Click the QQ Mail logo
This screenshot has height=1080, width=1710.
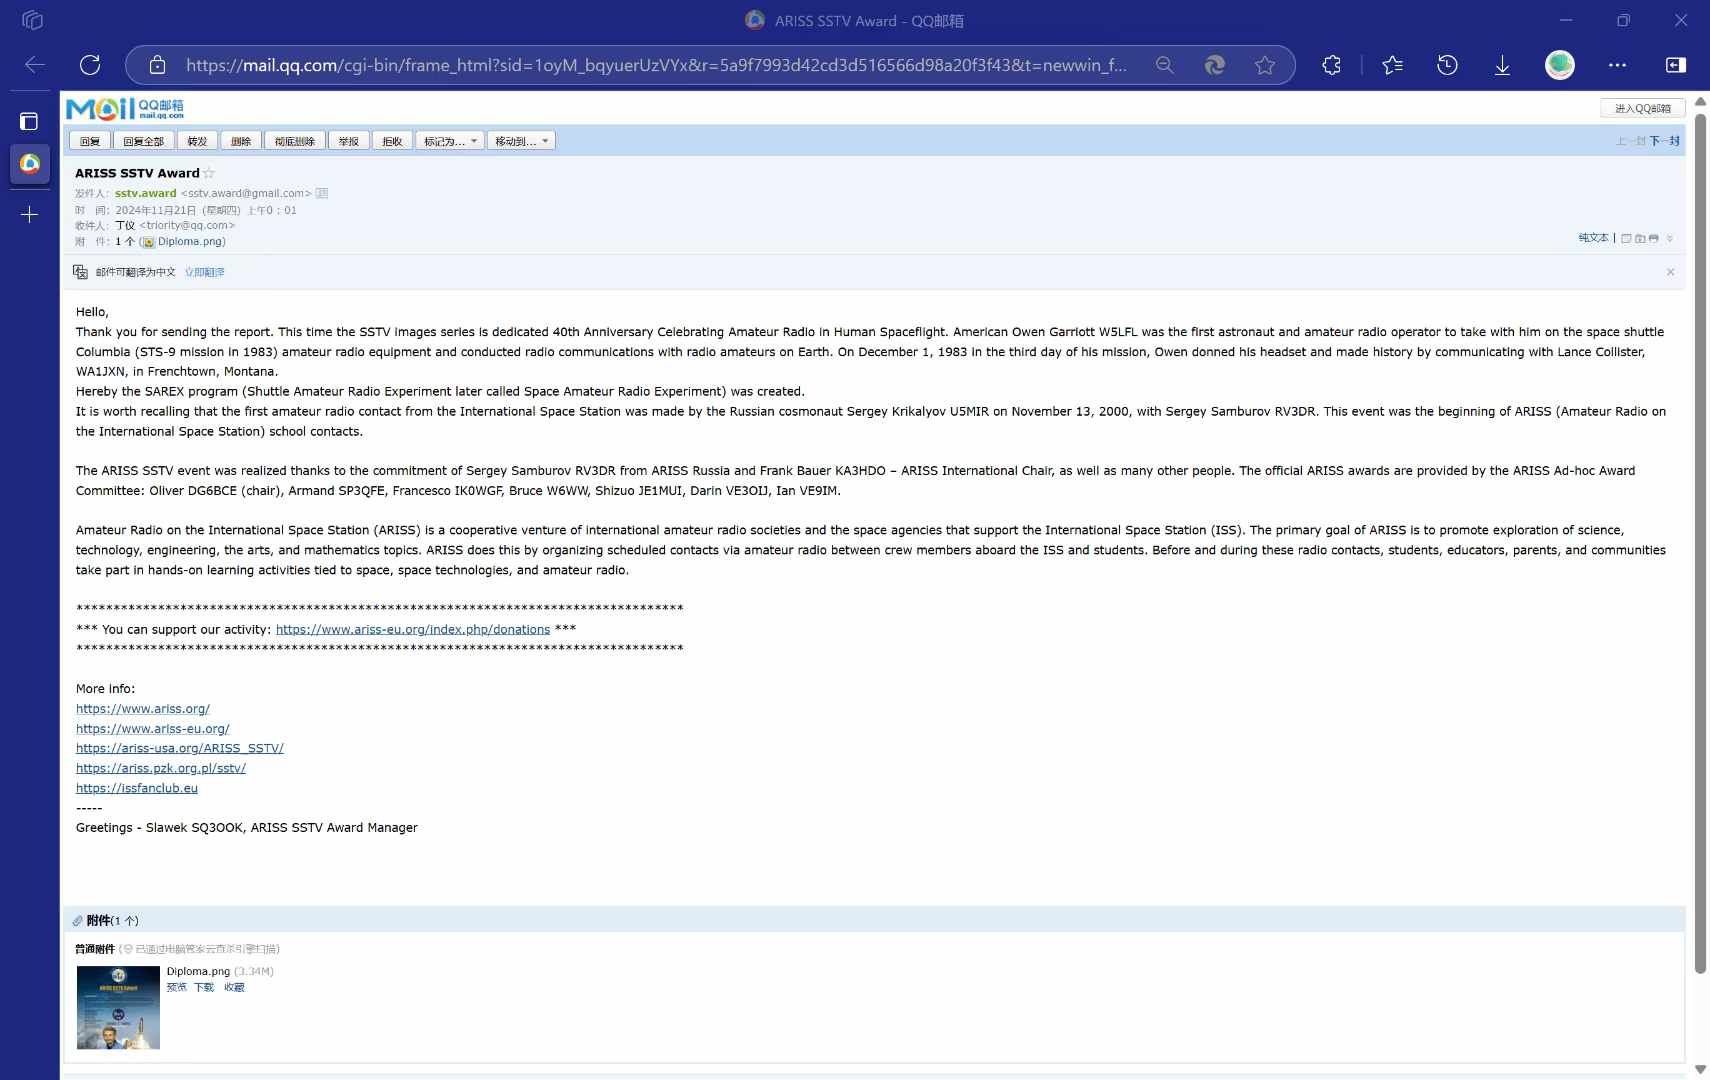(x=125, y=108)
